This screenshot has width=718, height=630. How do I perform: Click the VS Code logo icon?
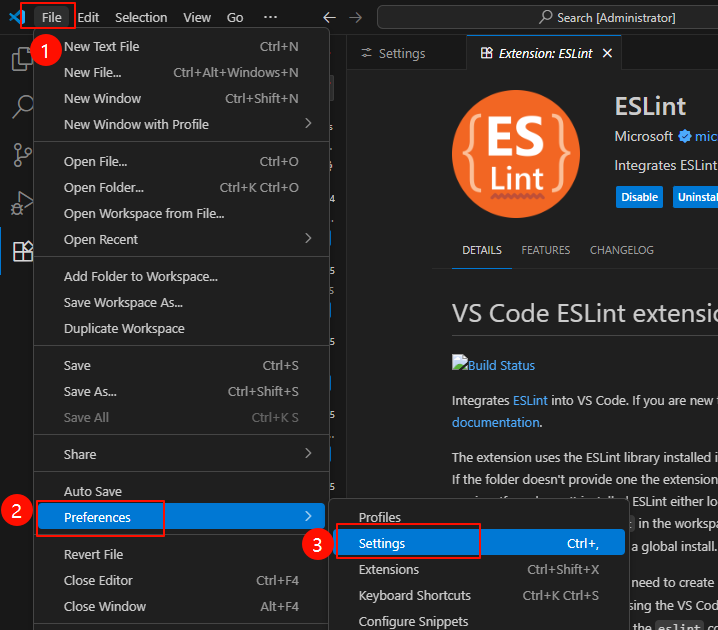pos(17,17)
